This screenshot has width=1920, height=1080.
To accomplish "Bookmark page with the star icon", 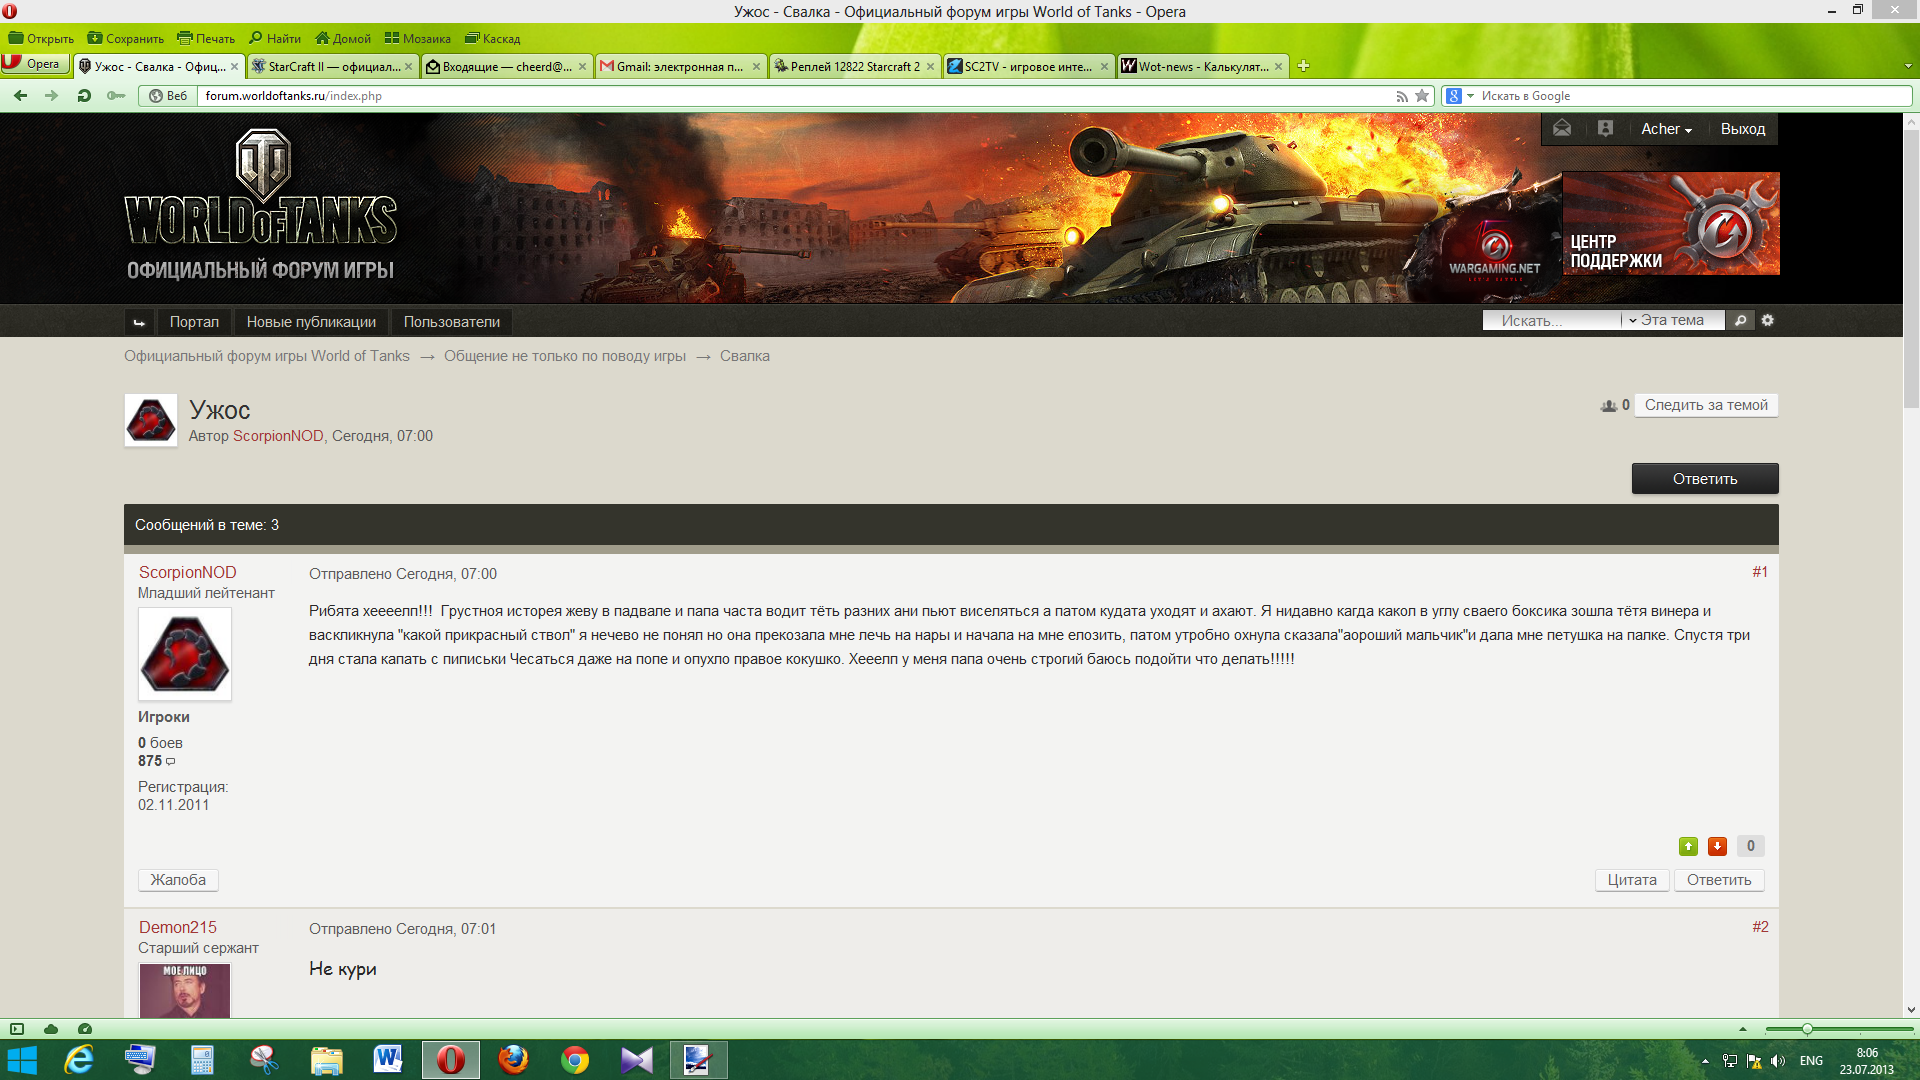I will (x=1422, y=96).
